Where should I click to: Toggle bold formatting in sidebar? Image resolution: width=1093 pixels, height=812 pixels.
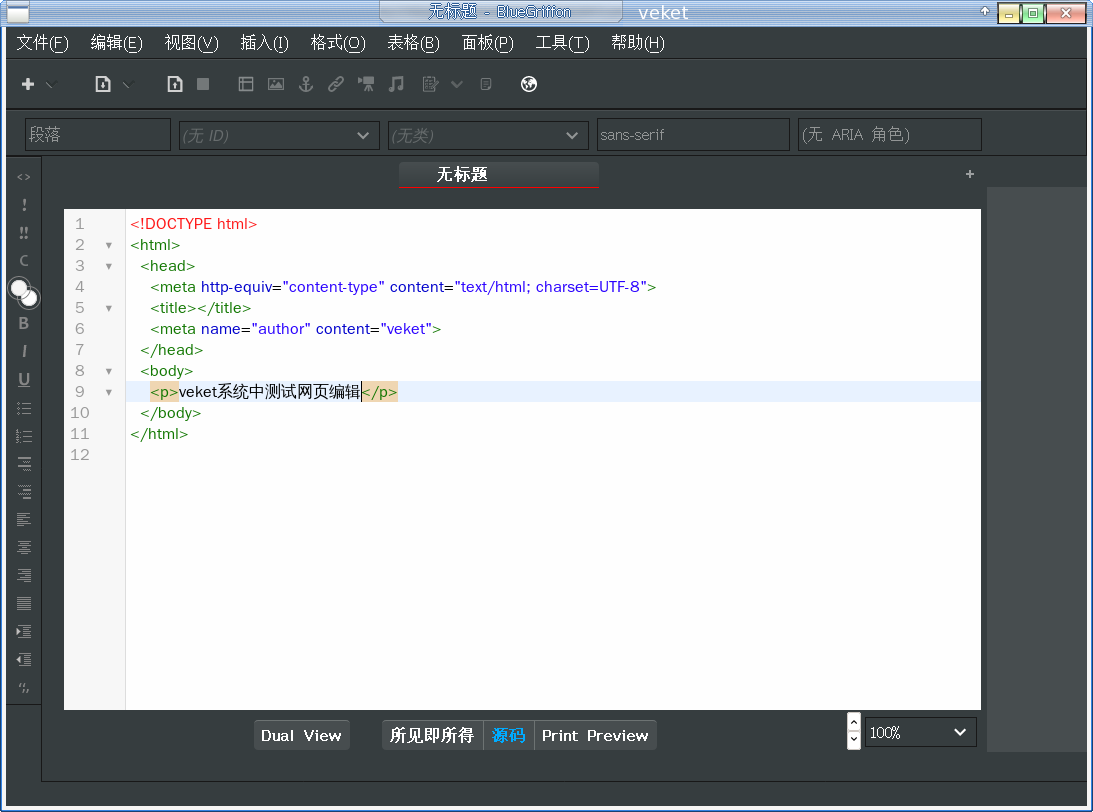(24, 323)
